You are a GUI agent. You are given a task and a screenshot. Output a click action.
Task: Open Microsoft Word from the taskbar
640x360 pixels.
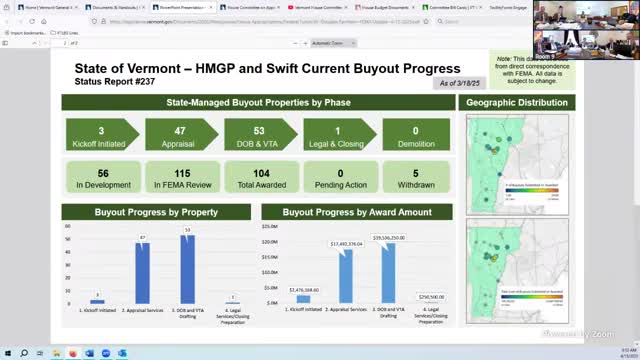(x=89, y=353)
